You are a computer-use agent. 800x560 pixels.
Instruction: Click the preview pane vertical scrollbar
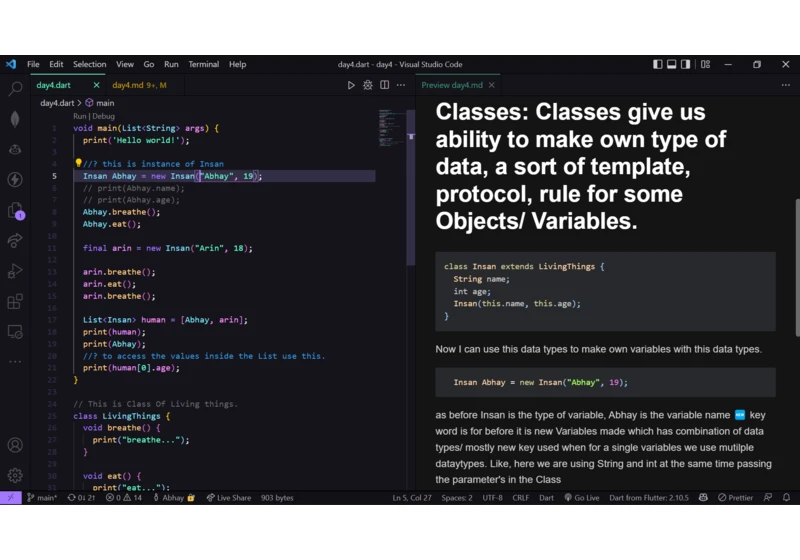click(x=797, y=267)
